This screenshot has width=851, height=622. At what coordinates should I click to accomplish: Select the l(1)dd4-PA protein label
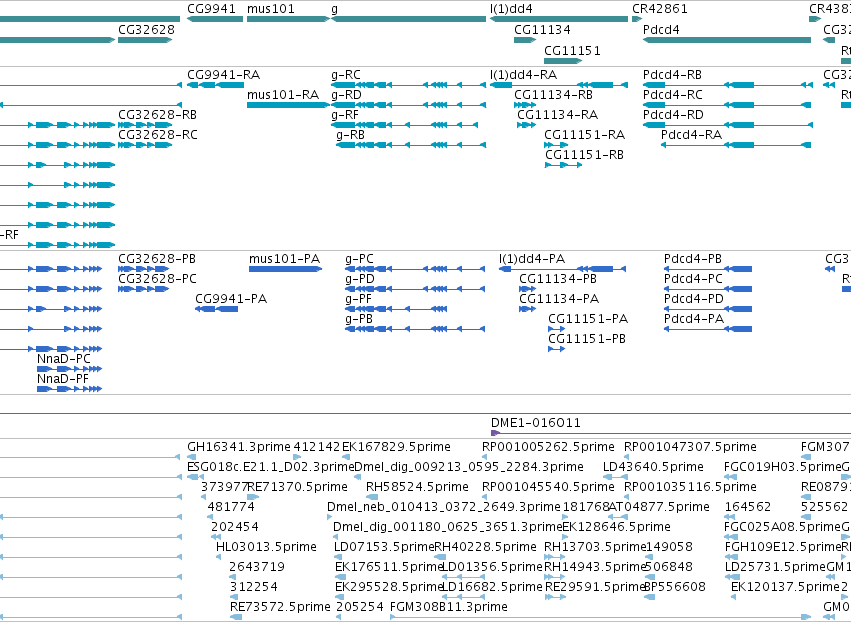(x=532, y=259)
